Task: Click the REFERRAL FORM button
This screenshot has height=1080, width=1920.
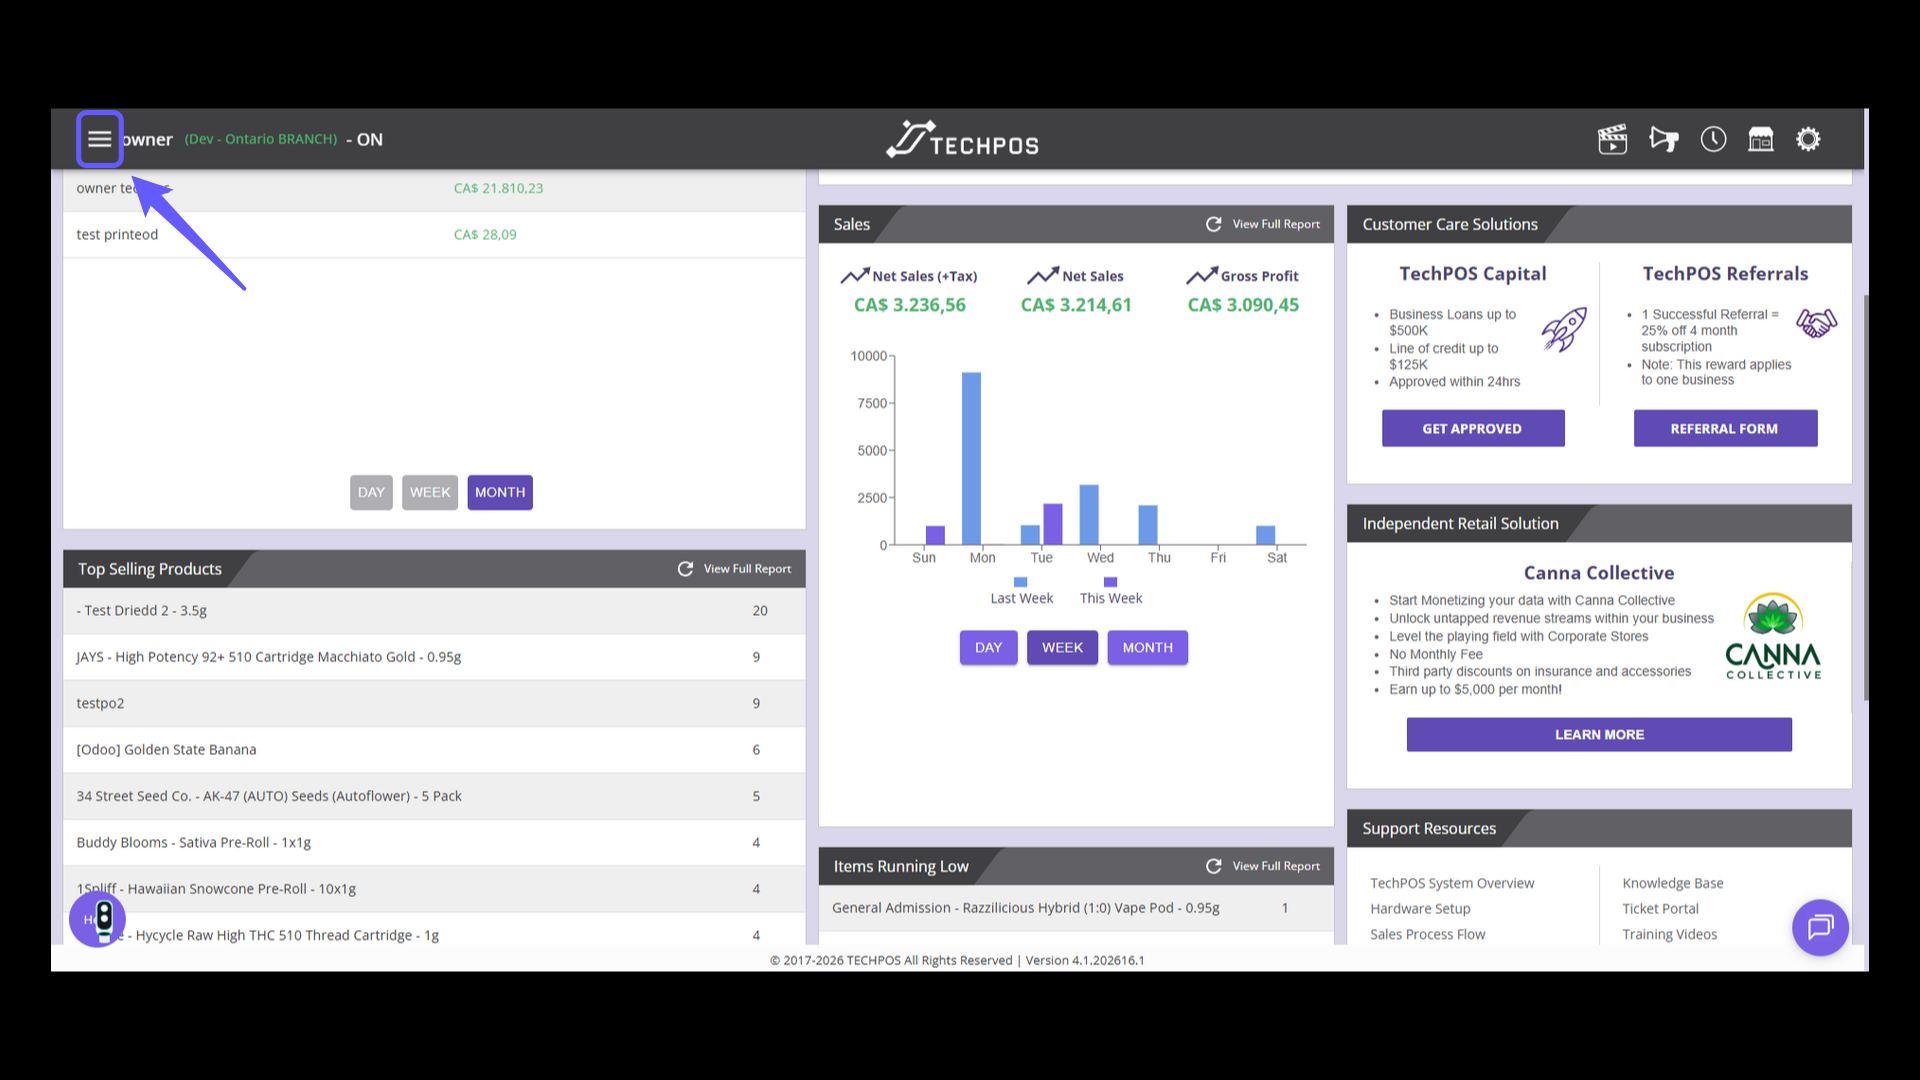Action: tap(1724, 428)
